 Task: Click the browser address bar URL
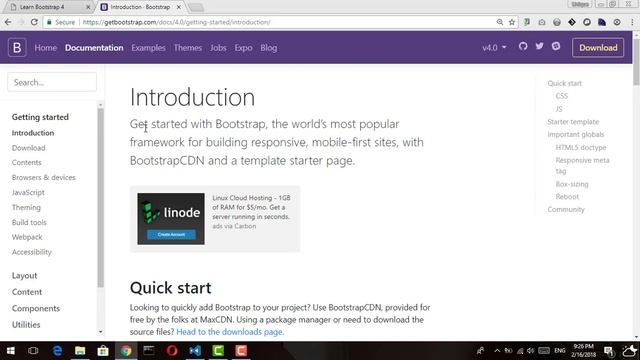176,22
